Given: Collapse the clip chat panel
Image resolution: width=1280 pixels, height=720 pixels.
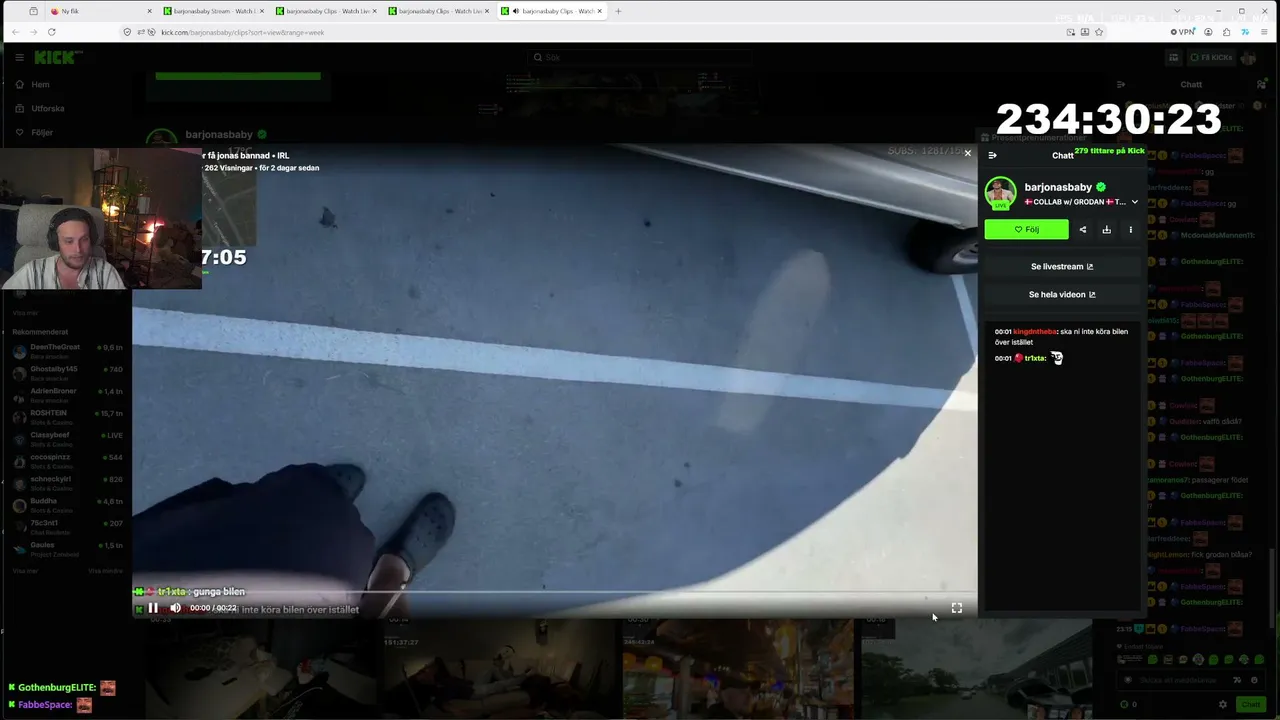Looking at the screenshot, I should [x=992, y=155].
